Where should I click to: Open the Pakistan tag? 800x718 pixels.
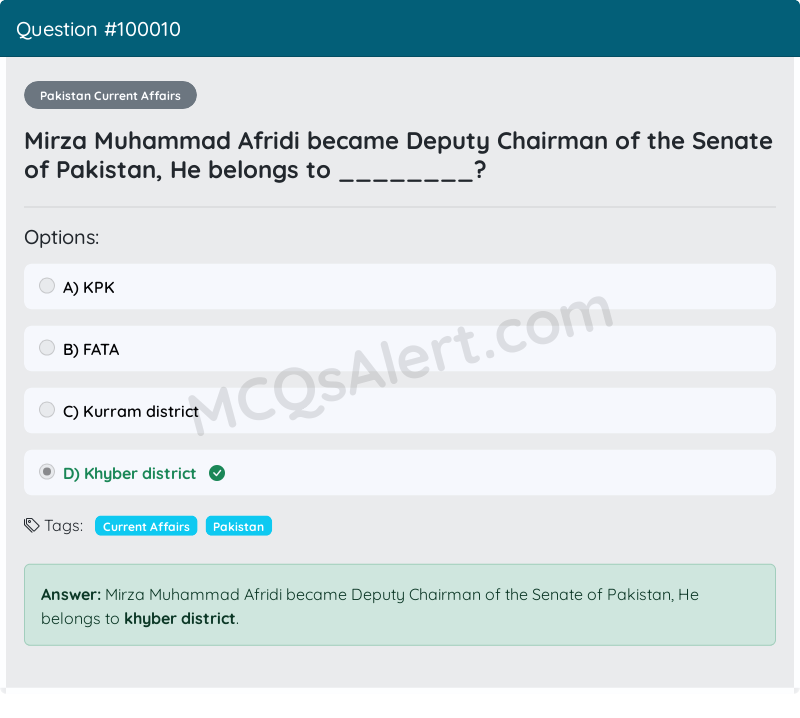click(238, 526)
